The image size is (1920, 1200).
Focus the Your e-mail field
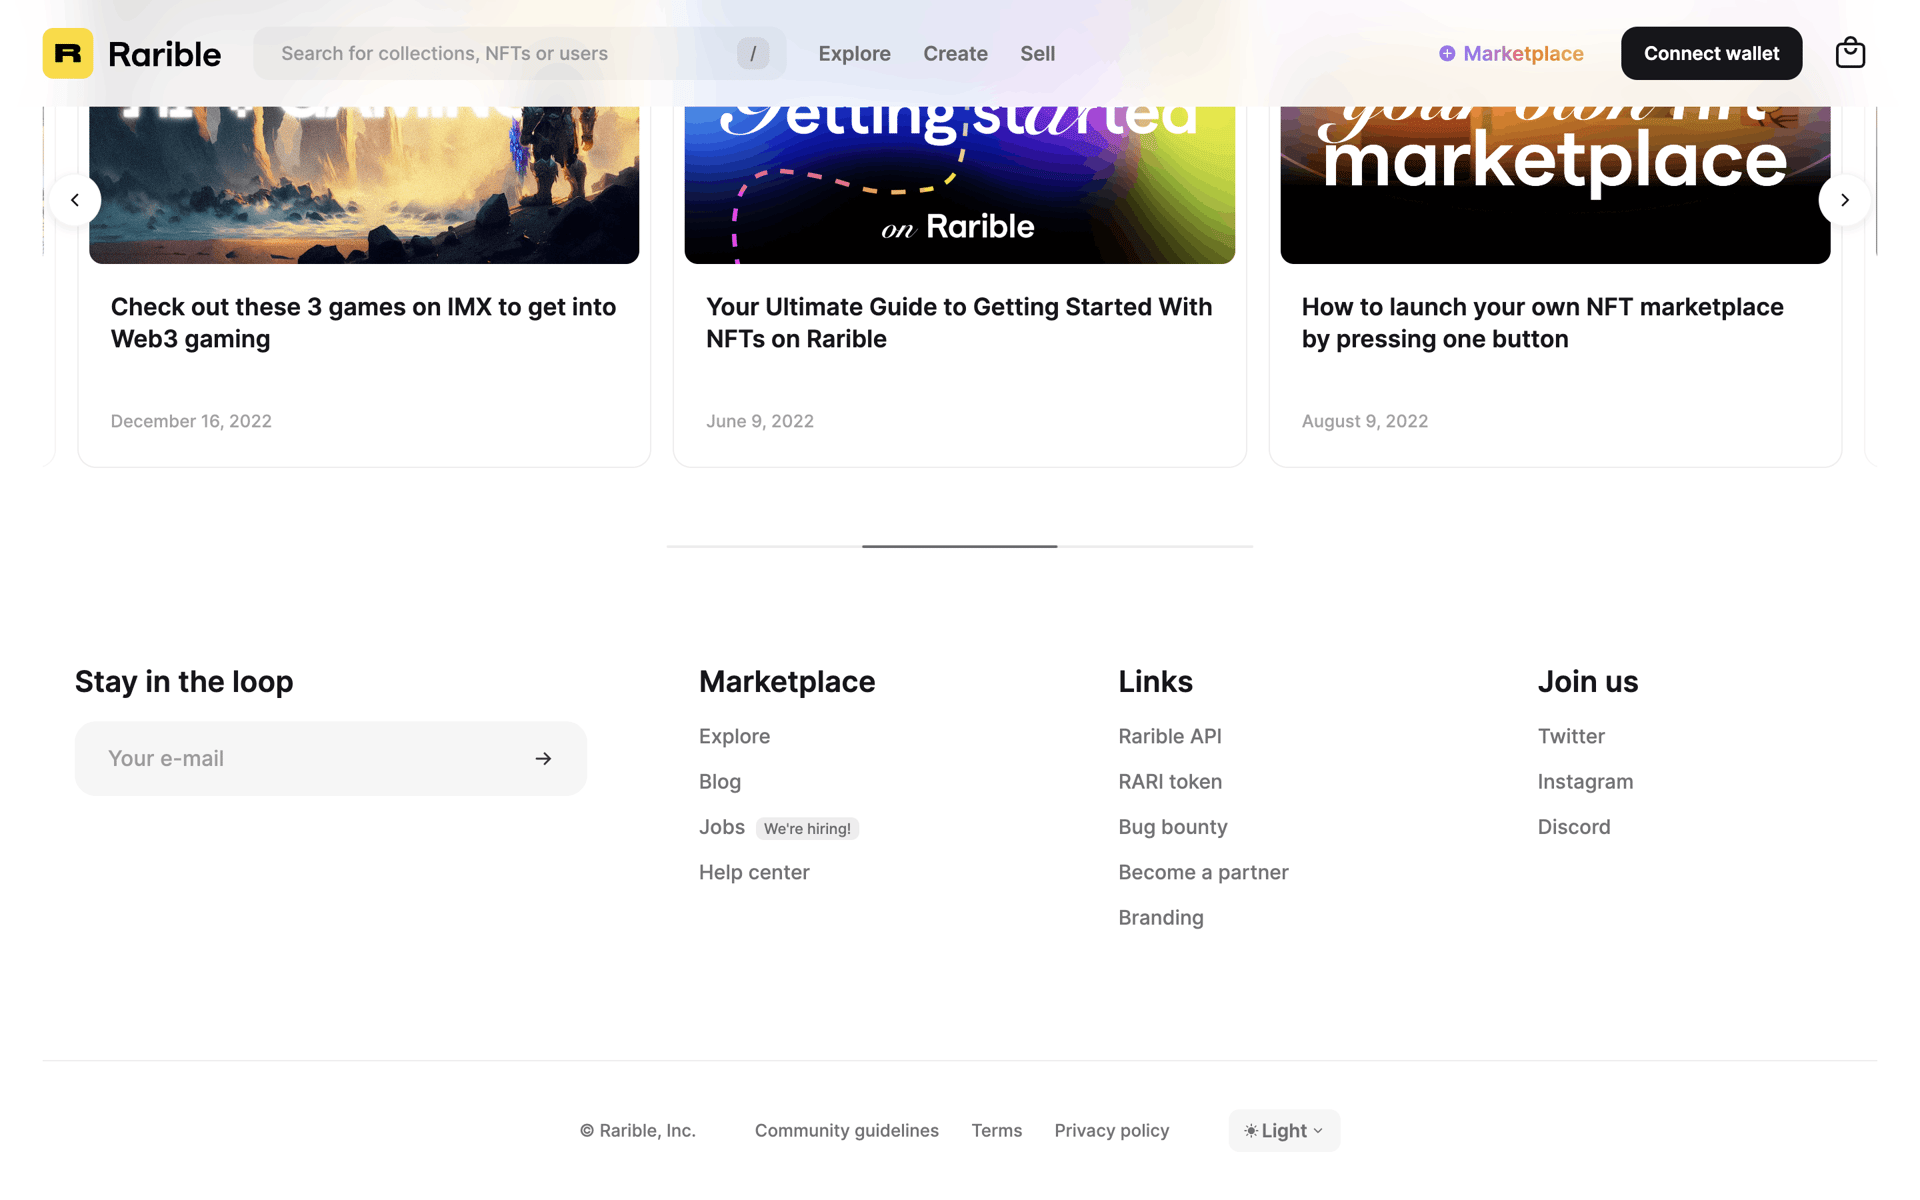click(x=331, y=759)
